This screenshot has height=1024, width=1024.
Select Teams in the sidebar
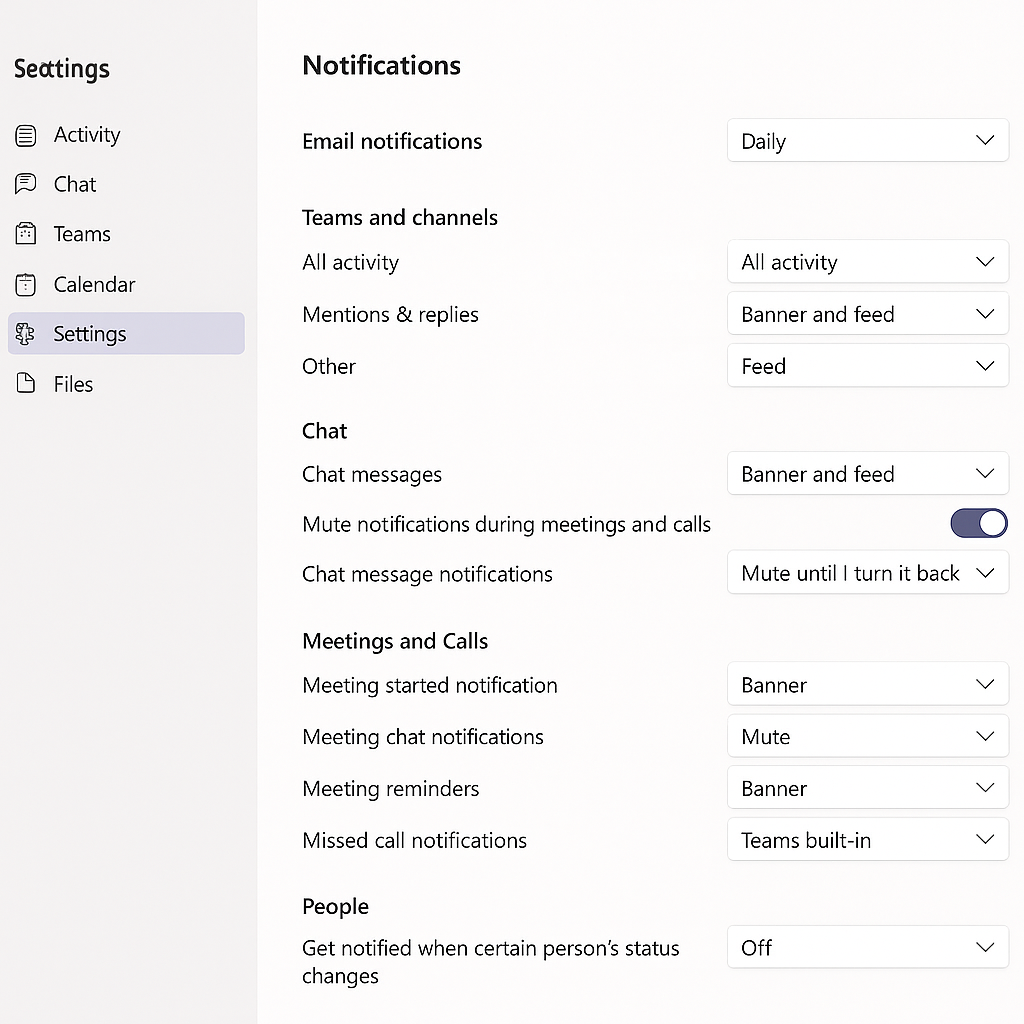point(126,234)
